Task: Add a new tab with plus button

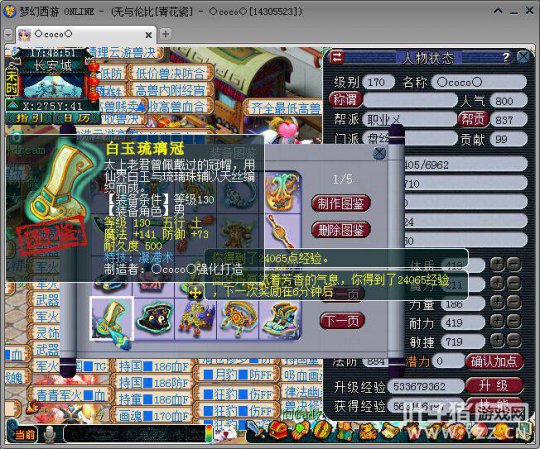Action: [166, 34]
